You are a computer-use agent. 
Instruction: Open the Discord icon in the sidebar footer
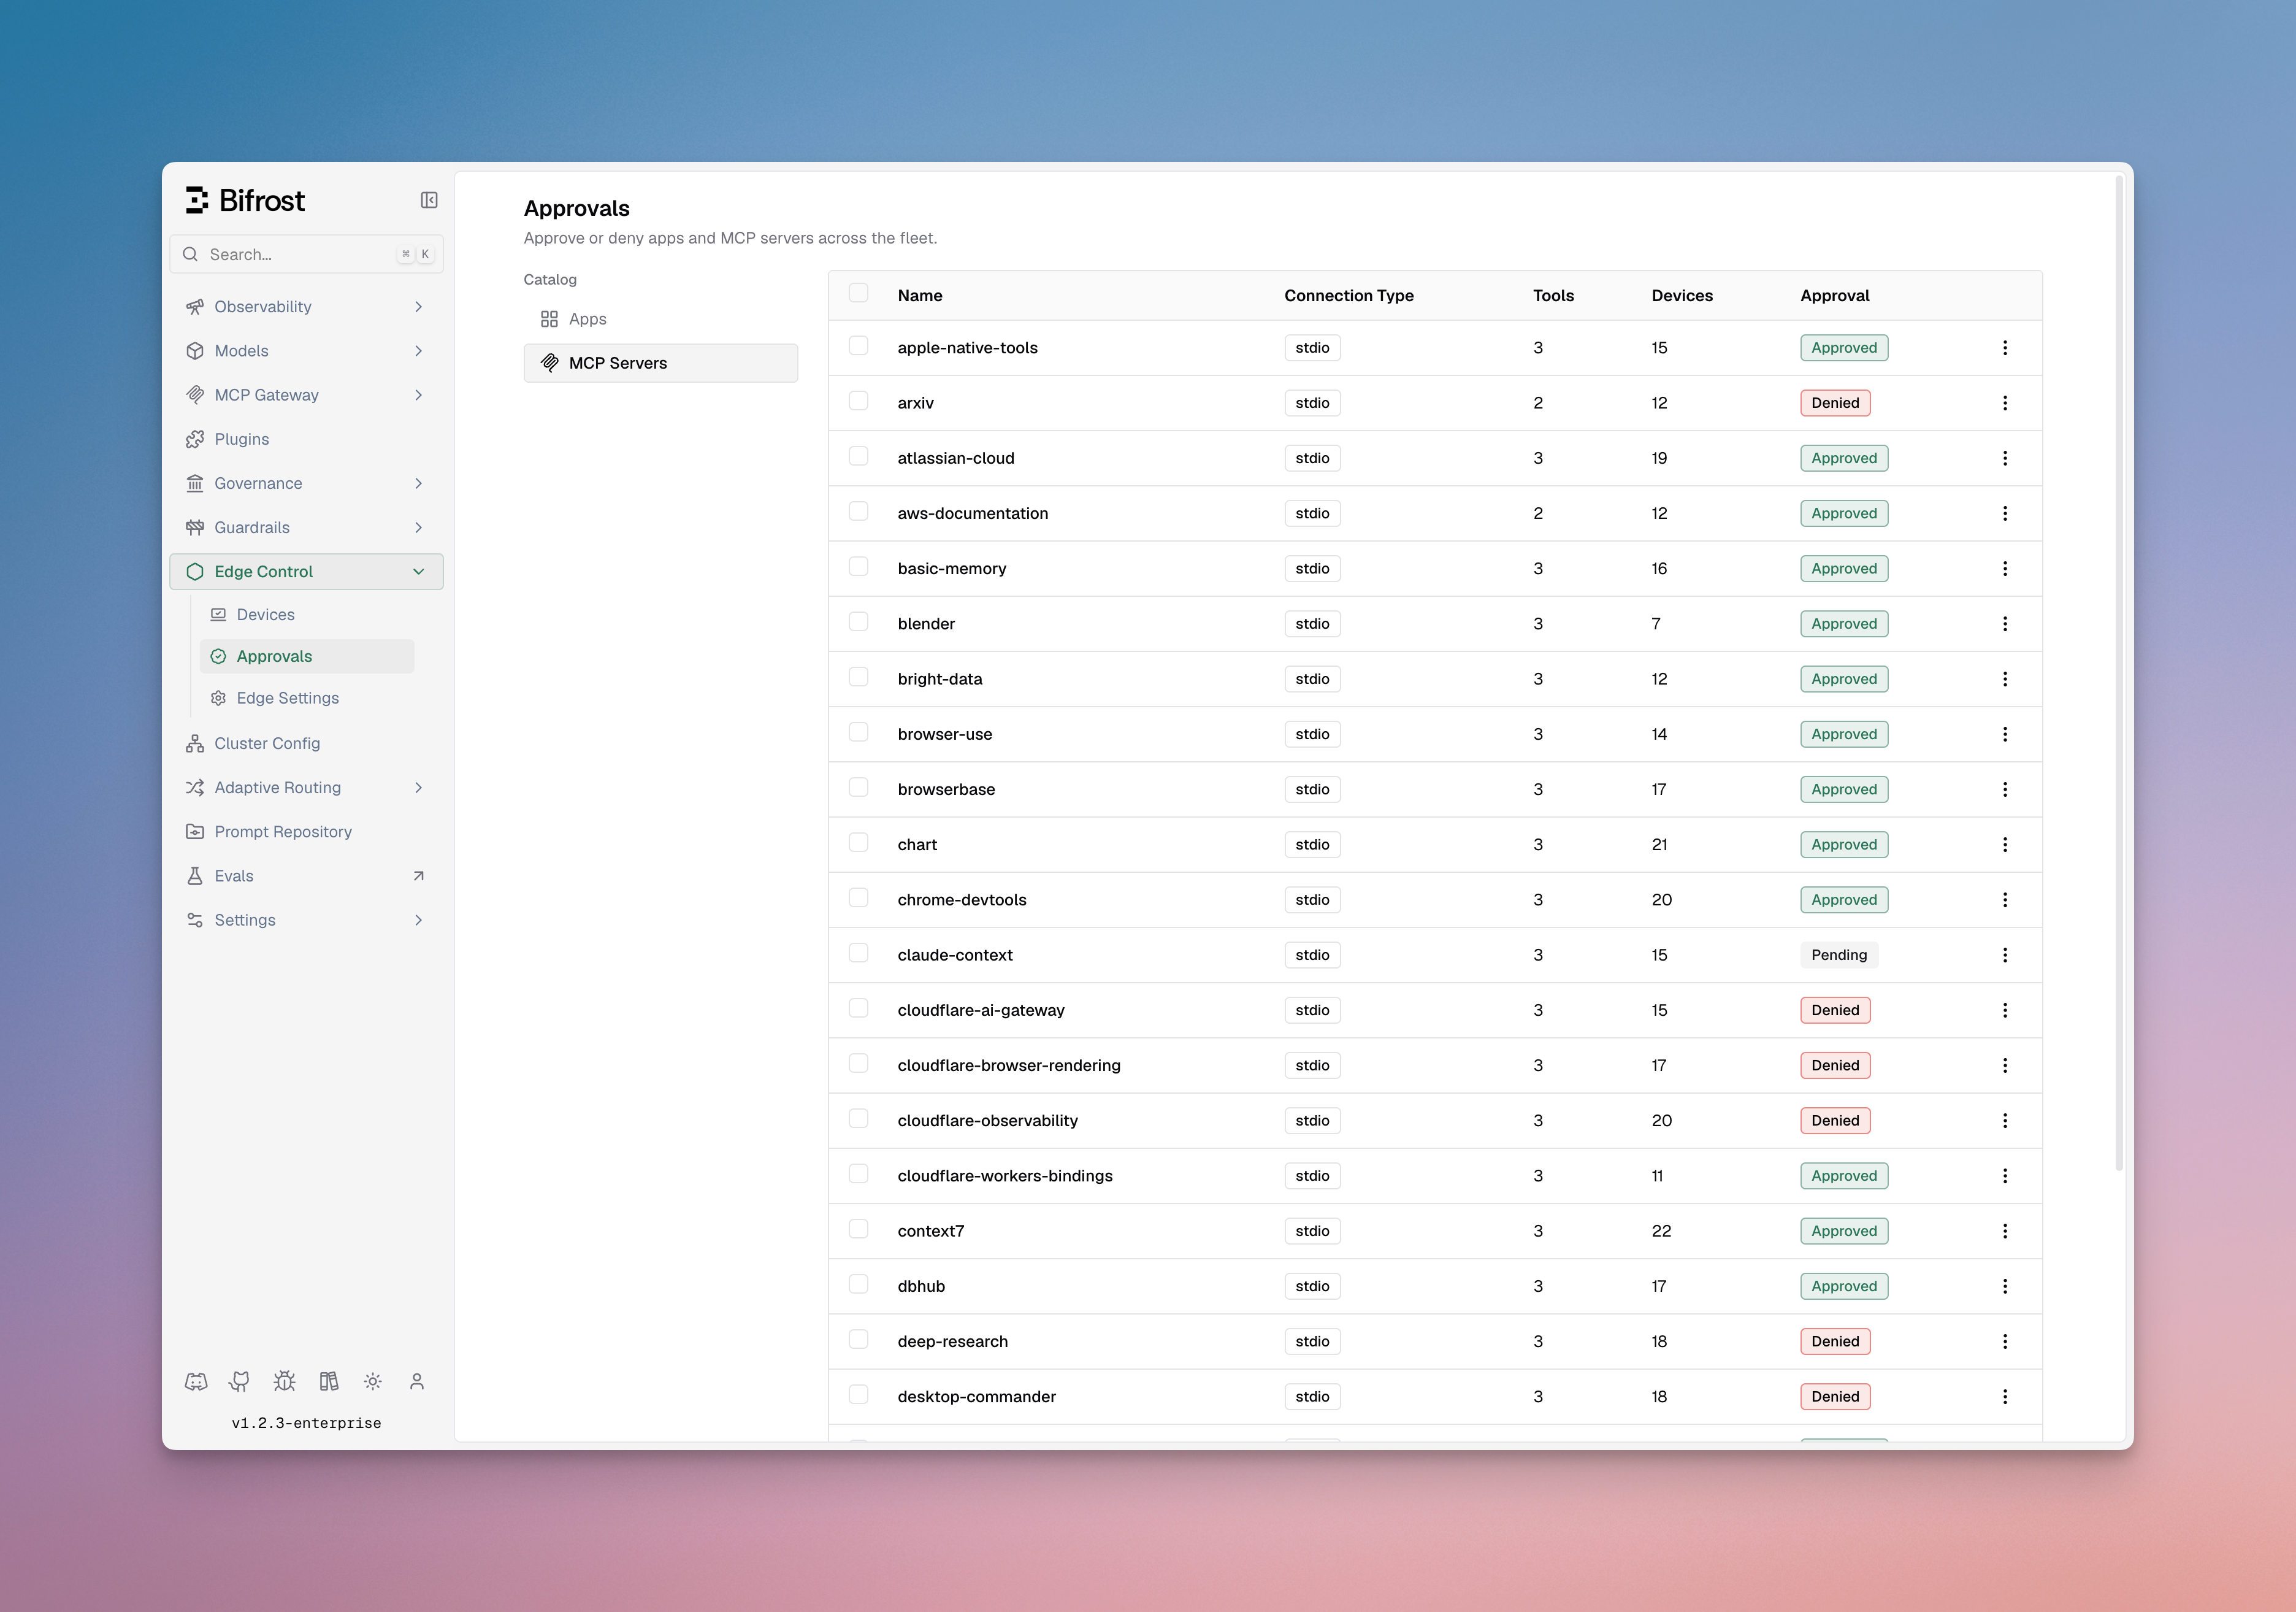[x=196, y=1381]
